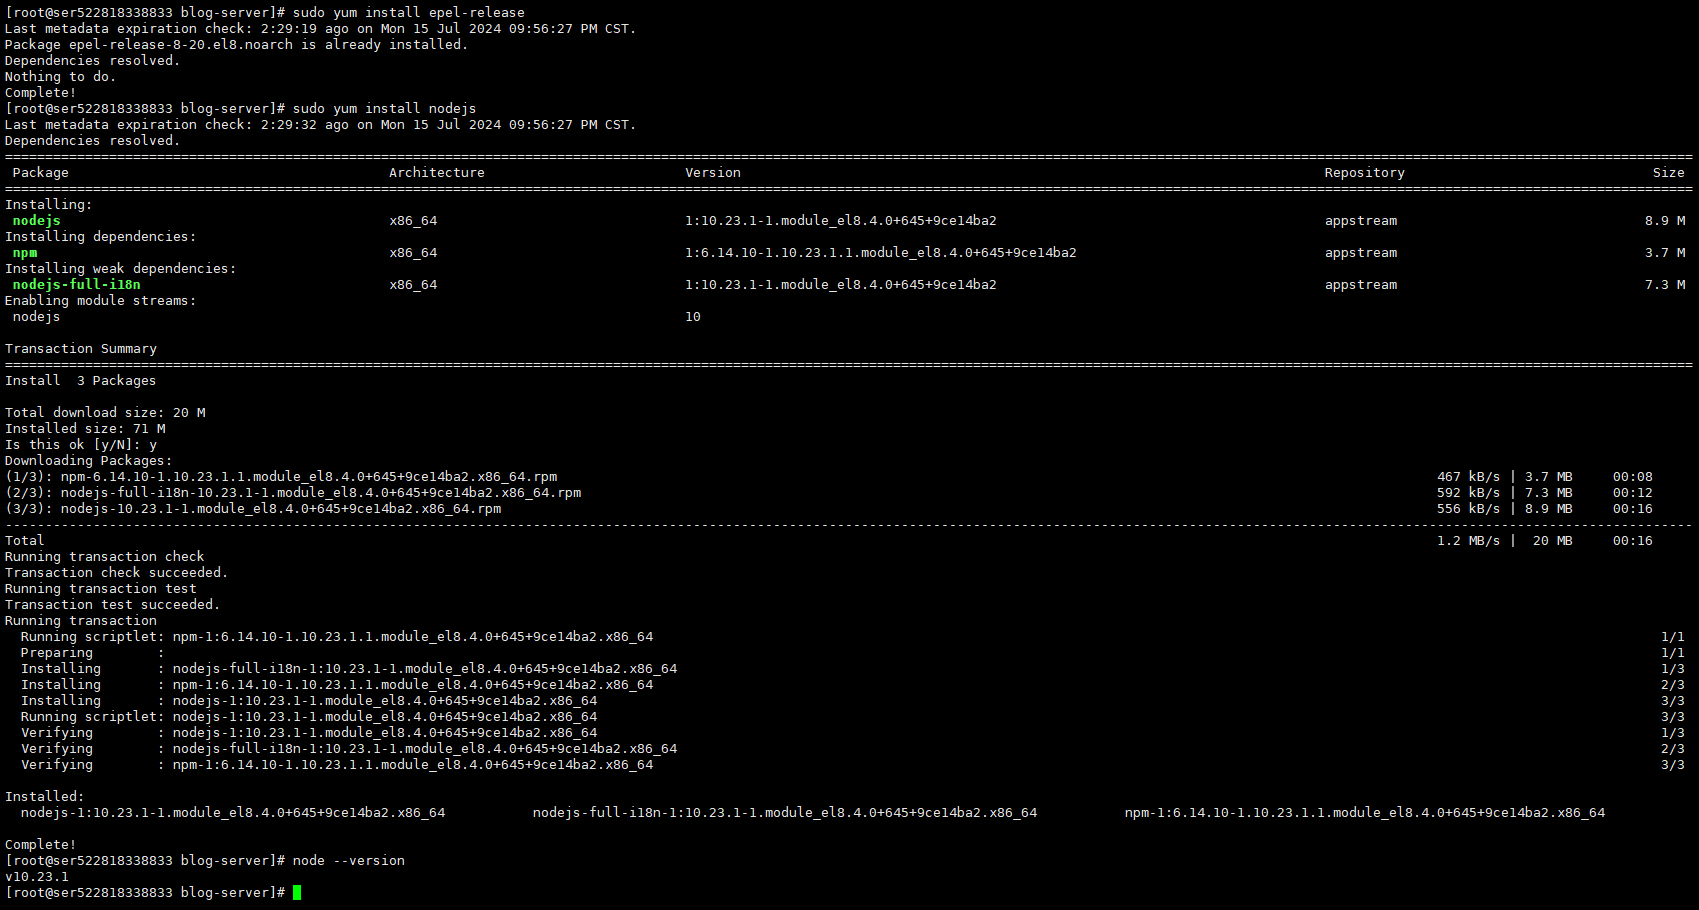
Task: Click the 'Version' column header
Action: tap(713, 173)
